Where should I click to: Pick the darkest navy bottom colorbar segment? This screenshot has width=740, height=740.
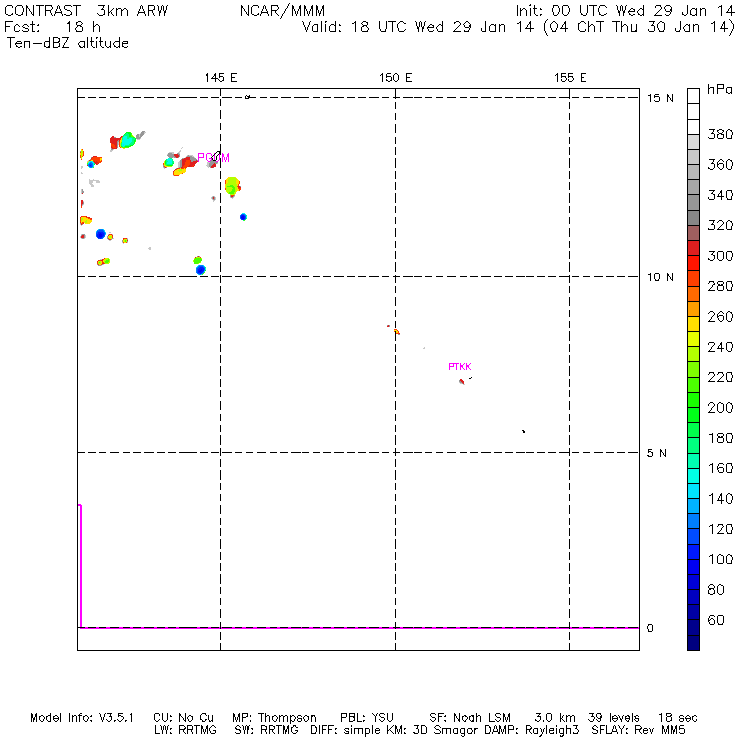693,643
